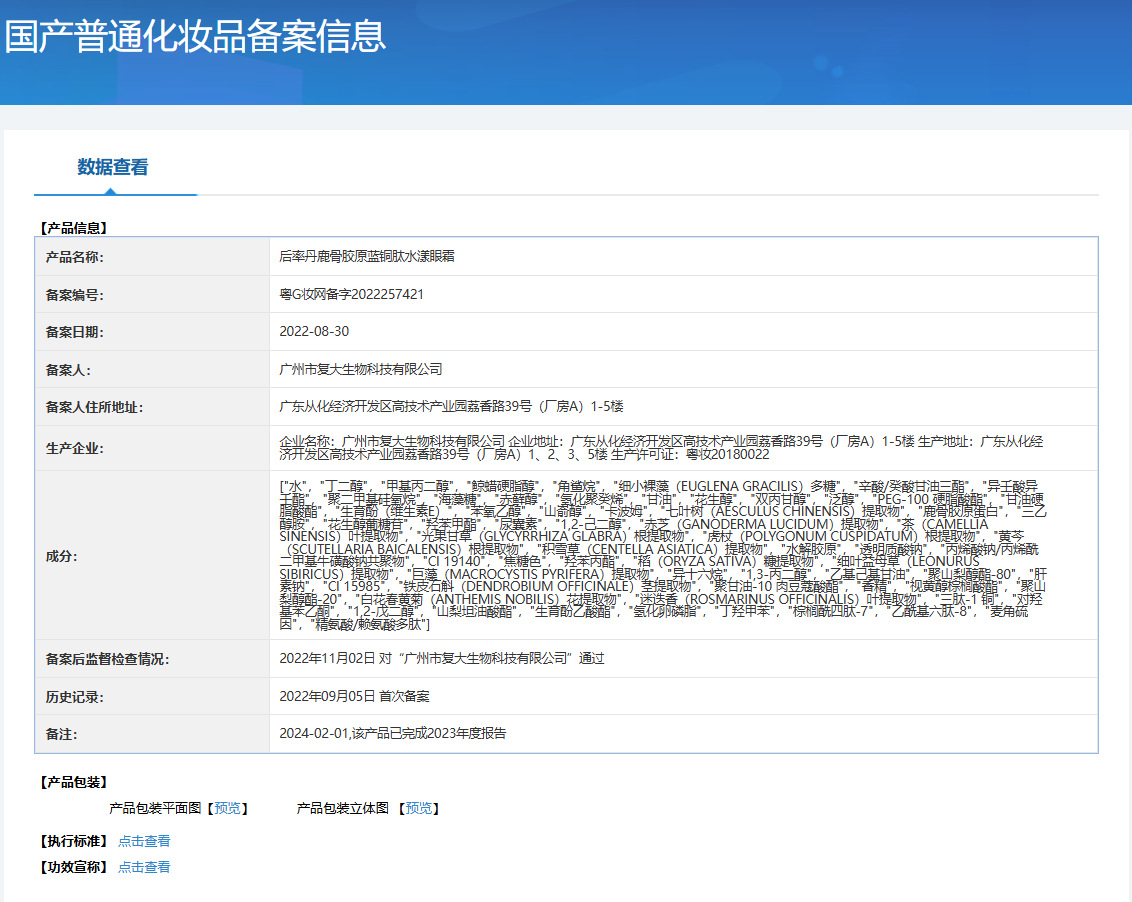The height and width of the screenshot is (902, 1132).
Task: Click the 2024-02-01 annual report remark
Action: click(393, 734)
